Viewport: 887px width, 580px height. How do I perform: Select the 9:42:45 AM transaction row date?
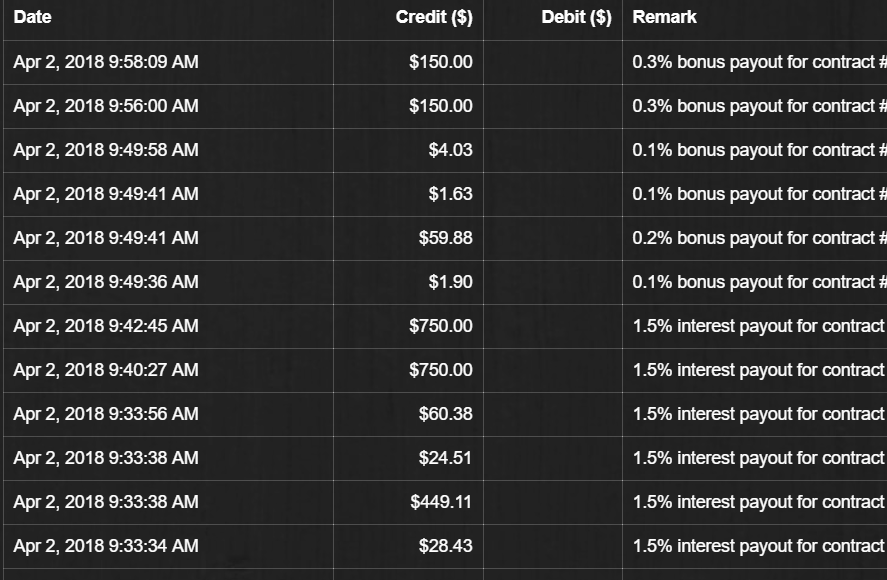click(106, 326)
